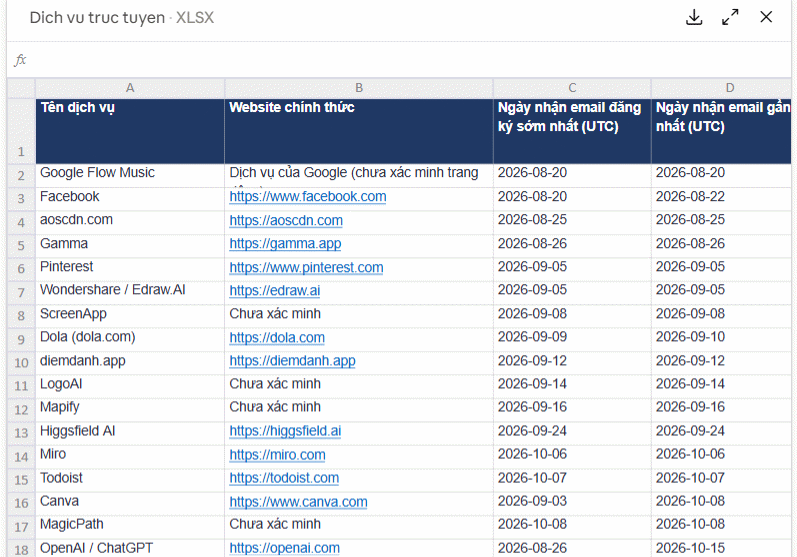Select Higgsfield AI's earliest date 2026-09-24
Screen dimensions: 797x557
(x=572, y=432)
